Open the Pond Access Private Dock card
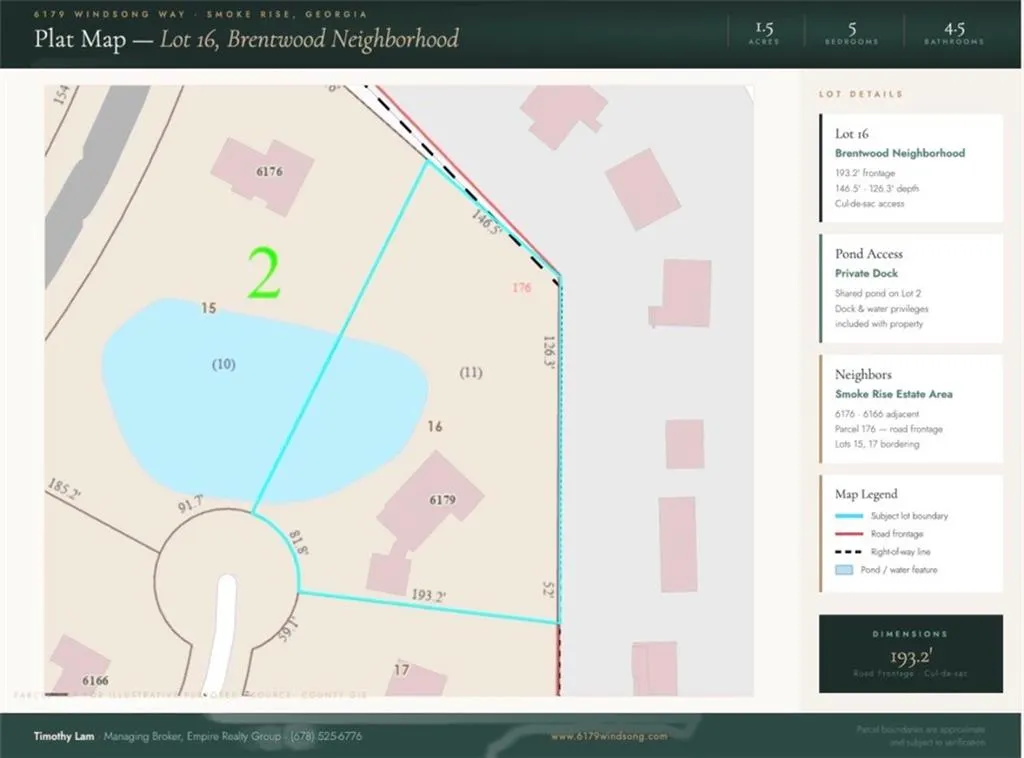 coord(911,288)
